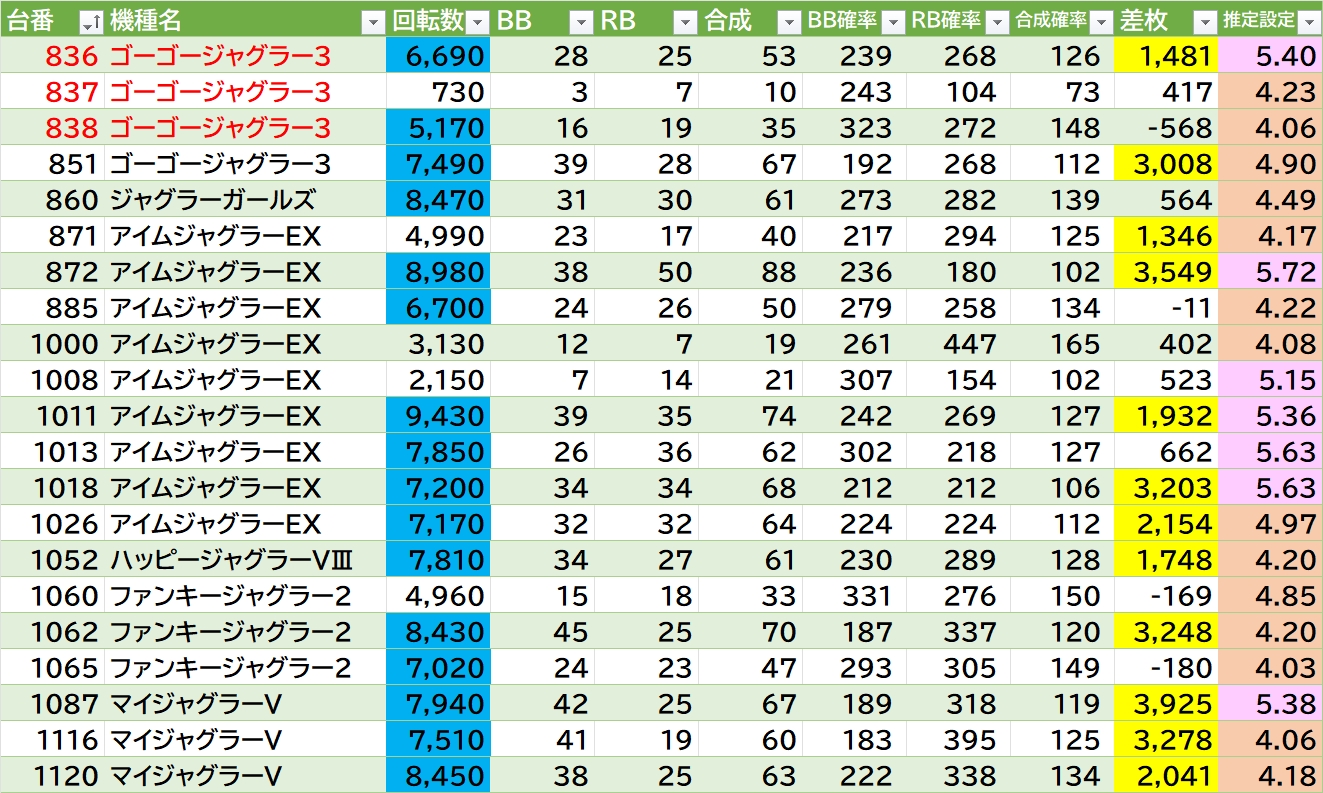
Task: Select 台番 cell 1000
Action: pyautogui.click(x=52, y=344)
